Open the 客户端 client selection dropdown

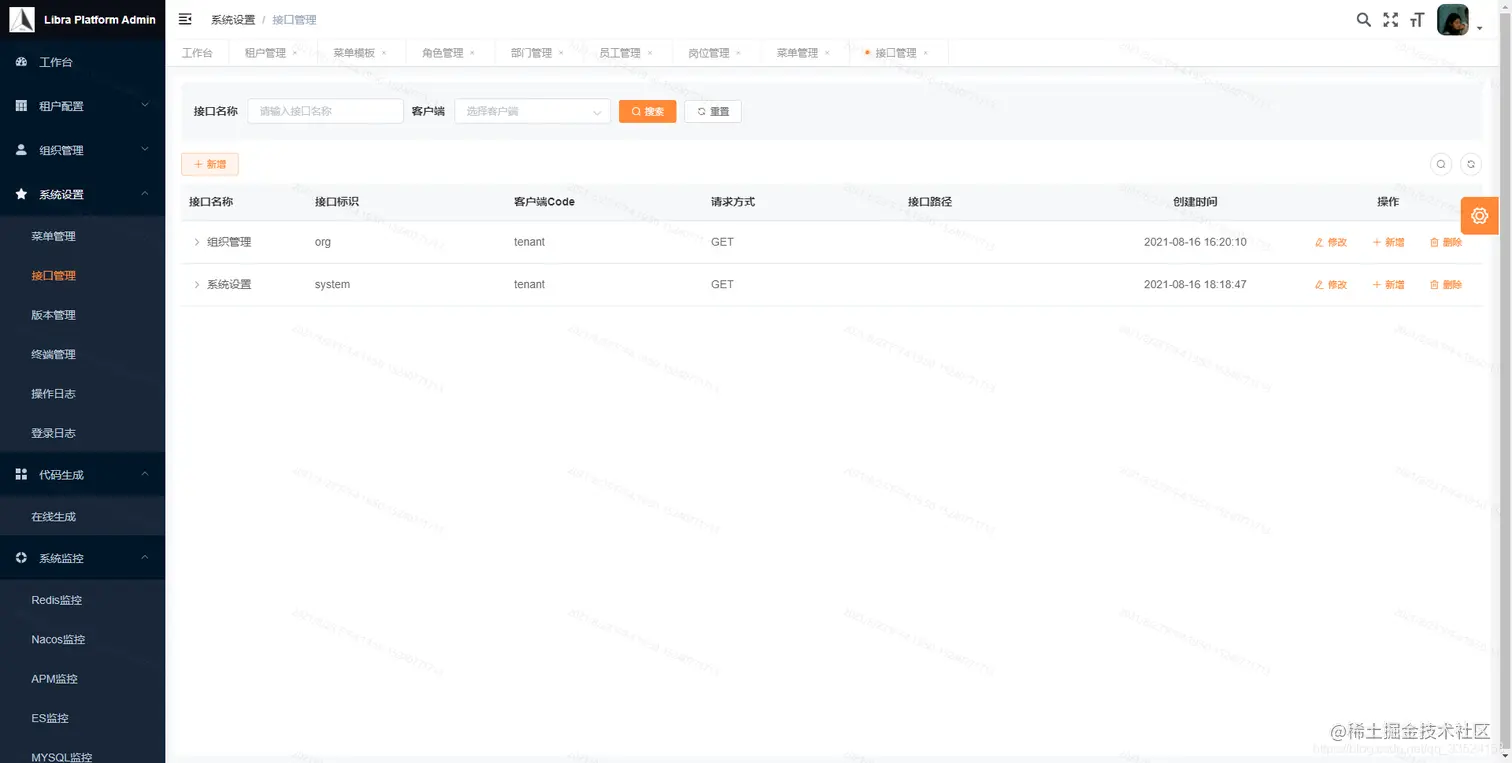pos(531,111)
